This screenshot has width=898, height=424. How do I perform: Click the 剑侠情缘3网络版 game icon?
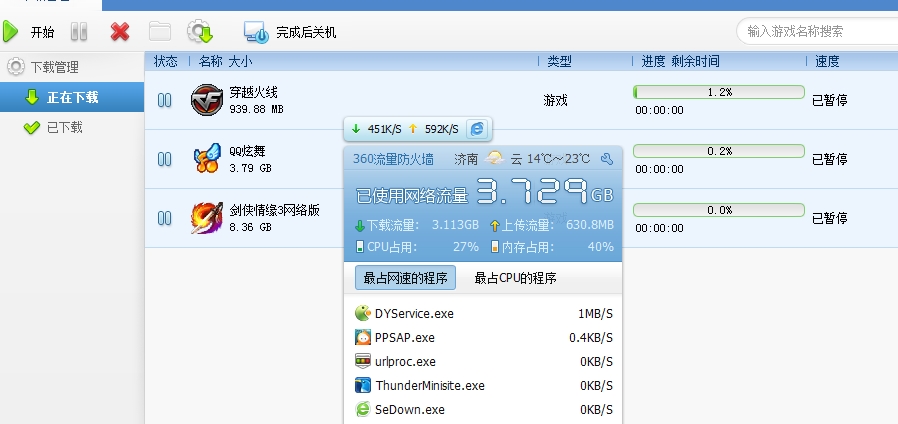207,218
